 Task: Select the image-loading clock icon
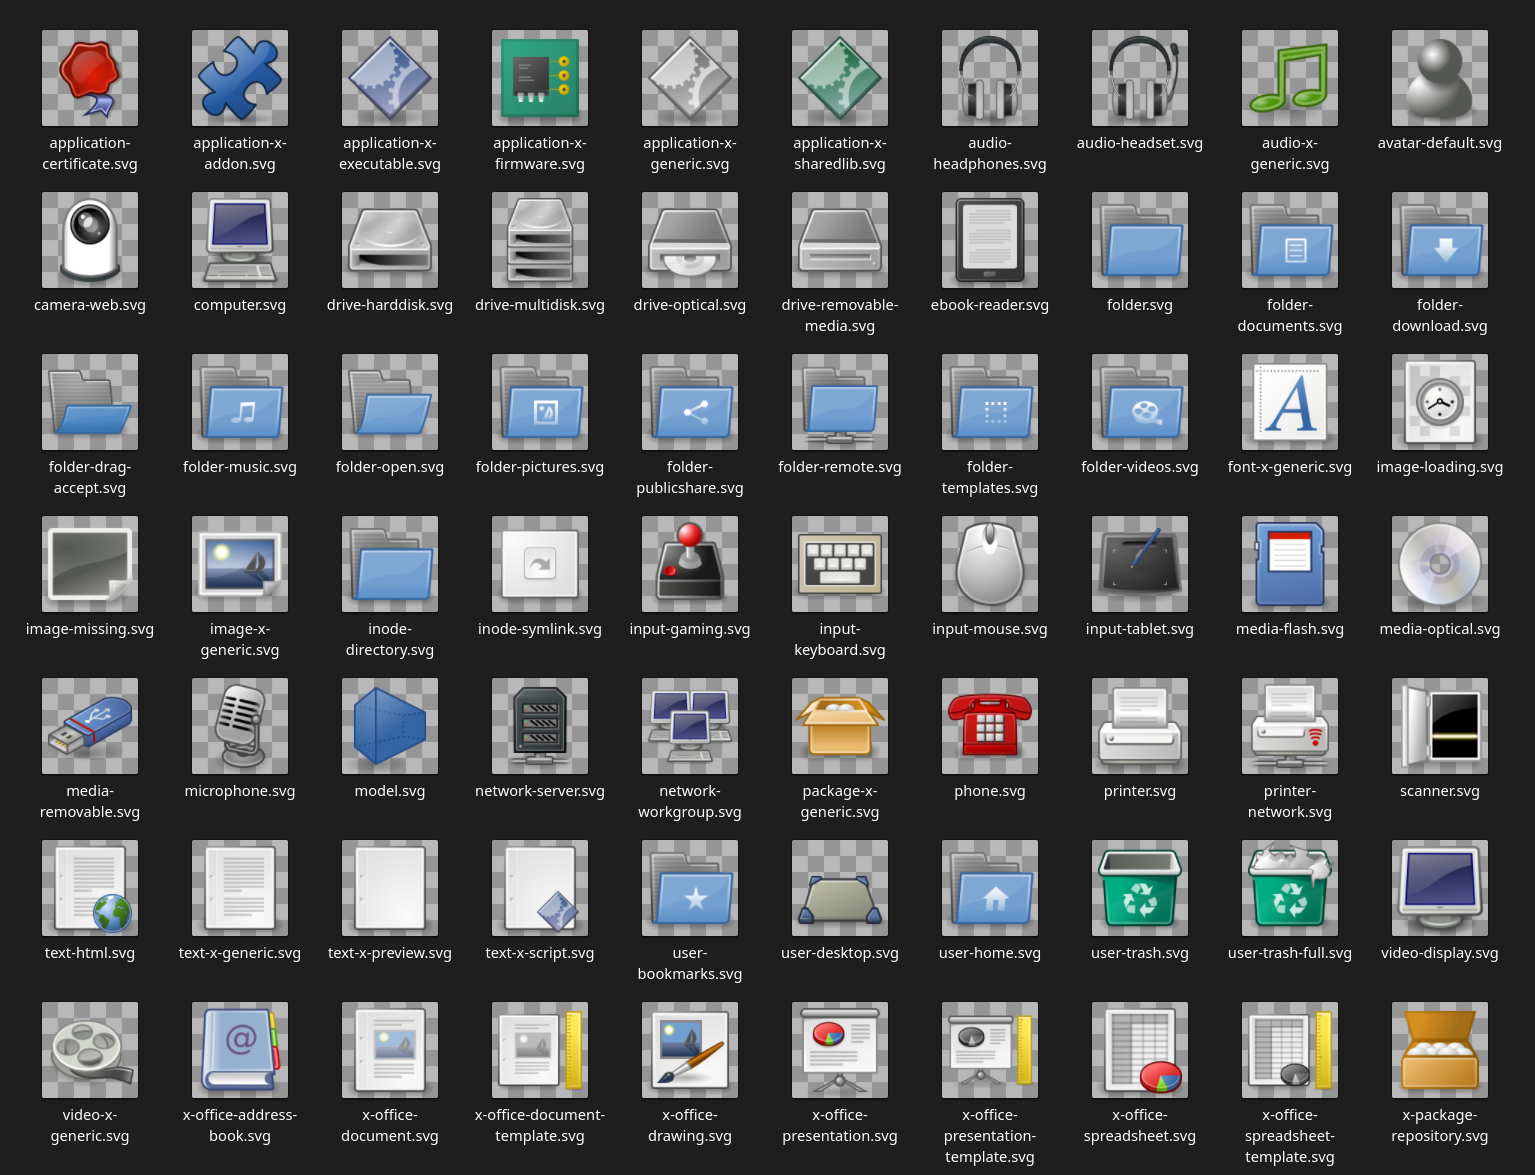click(1440, 402)
